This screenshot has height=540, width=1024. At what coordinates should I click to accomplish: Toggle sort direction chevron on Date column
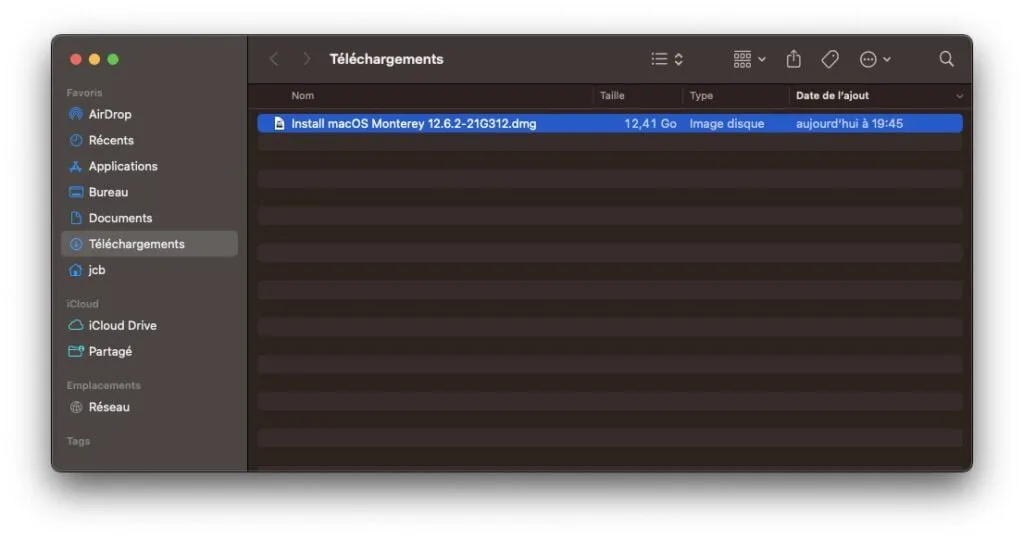(959, 96)
